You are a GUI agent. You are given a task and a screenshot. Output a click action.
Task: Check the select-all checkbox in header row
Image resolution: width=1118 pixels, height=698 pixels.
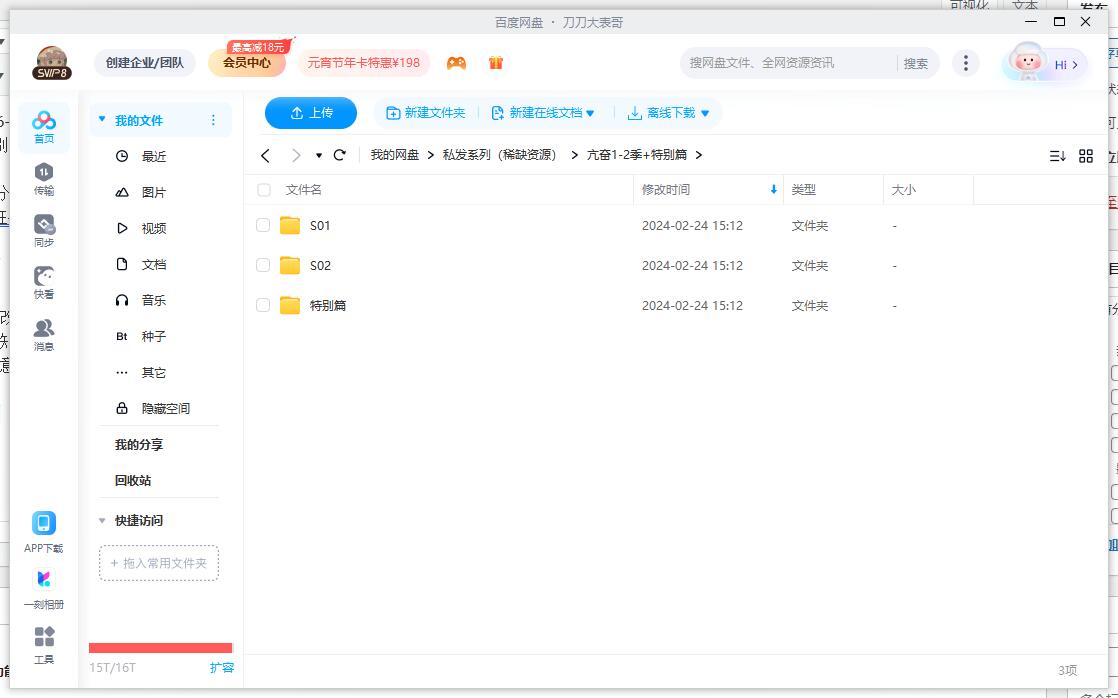[265, 189]
